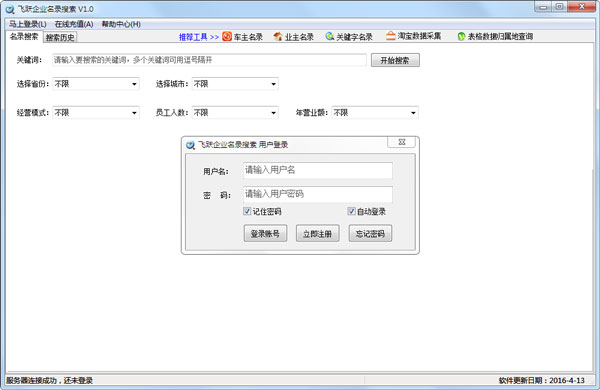The image size is (600, 390).
Task: Click the login dialog title icon
Action: point(190,145)
